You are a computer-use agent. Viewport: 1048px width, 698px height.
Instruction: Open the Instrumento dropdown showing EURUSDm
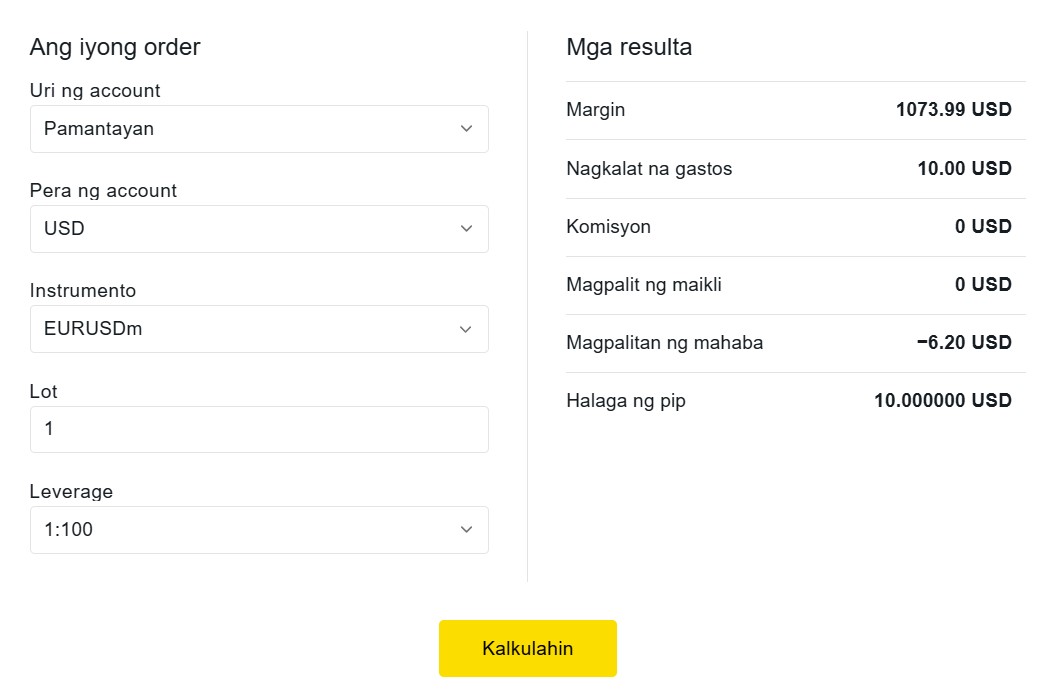[259, 329]
